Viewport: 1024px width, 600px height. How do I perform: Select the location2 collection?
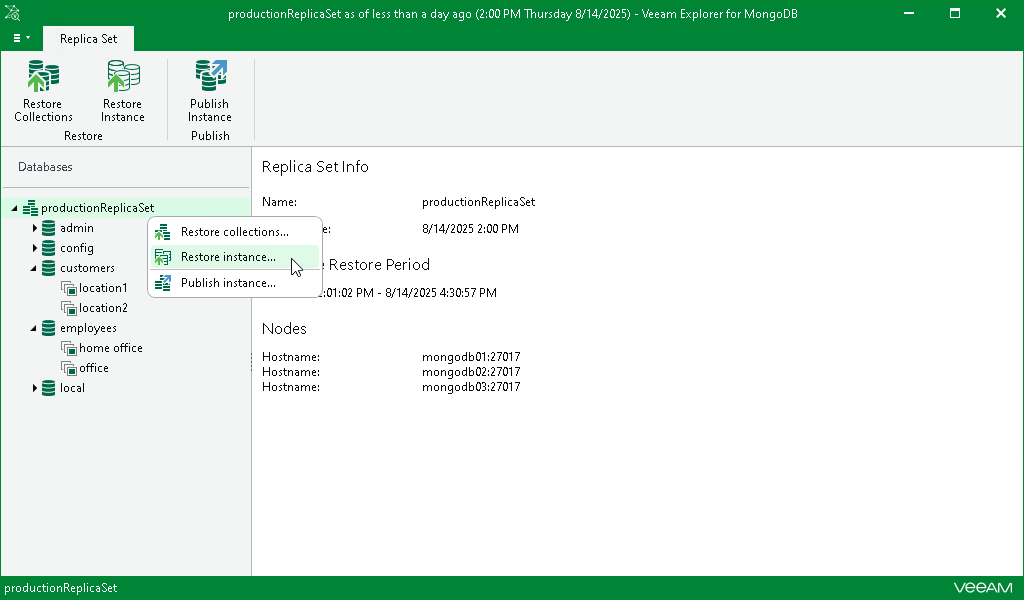click(x=103, y=308)
